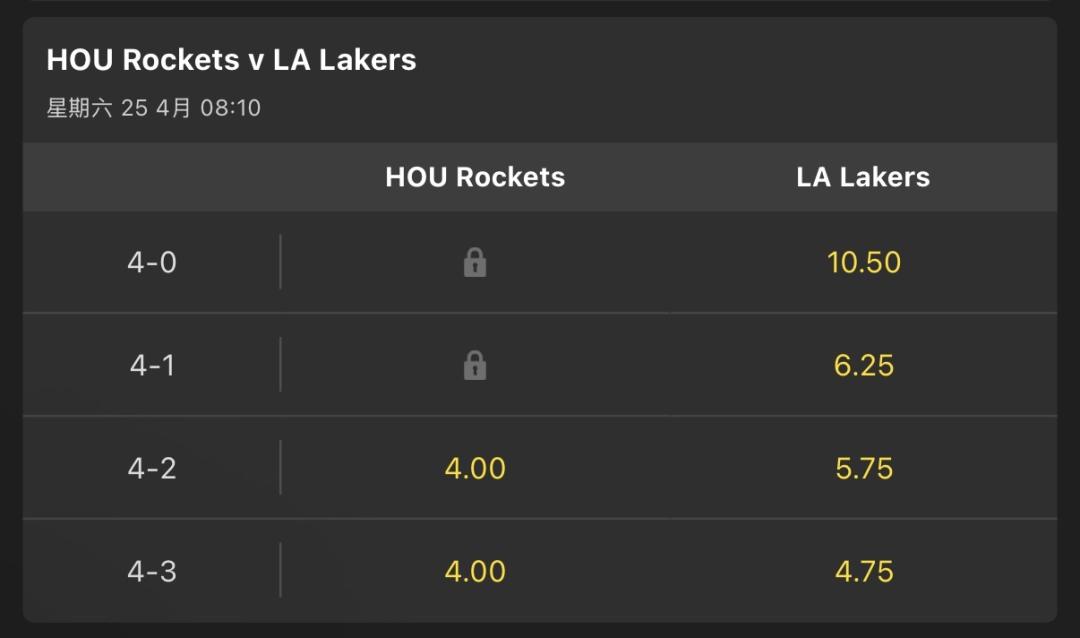
Task: Select the 4-1 series score row label
Action: coord(152,366)
